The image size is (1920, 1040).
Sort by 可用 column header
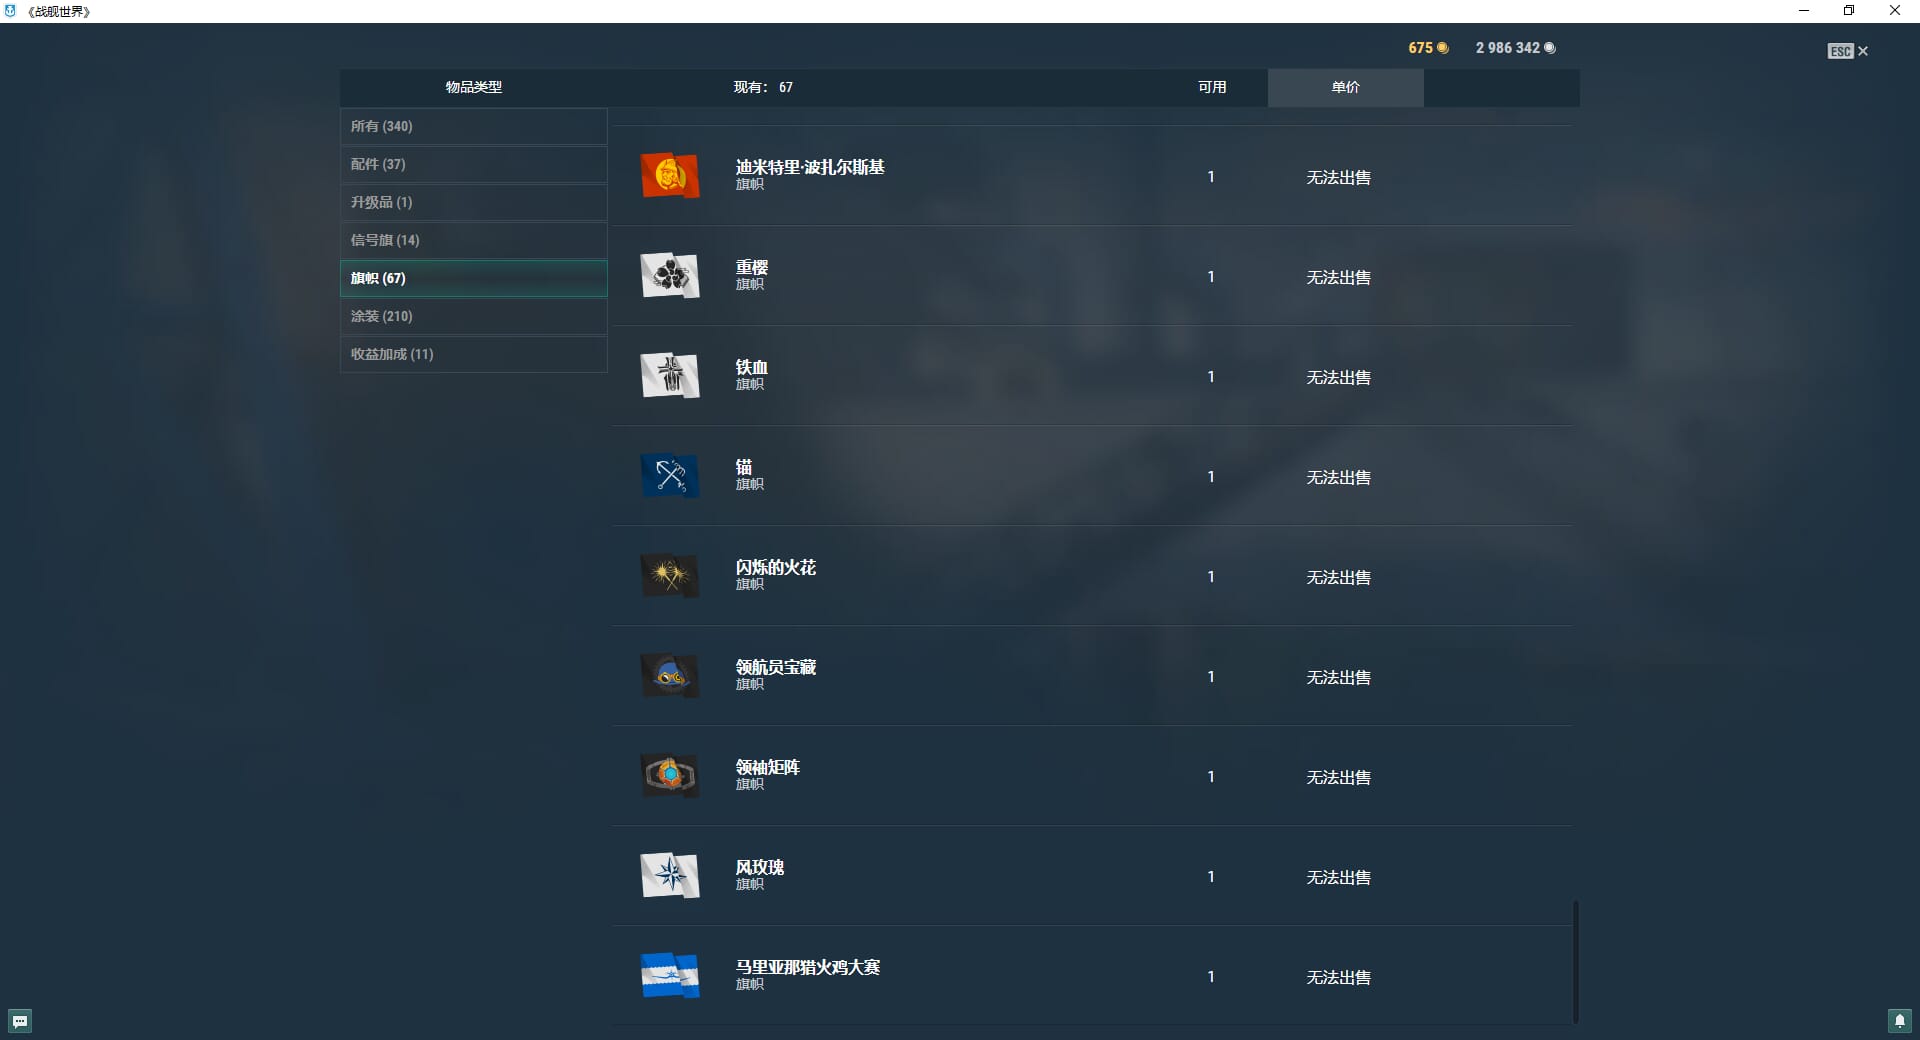pyautogui.click(x=1212, y=87)
